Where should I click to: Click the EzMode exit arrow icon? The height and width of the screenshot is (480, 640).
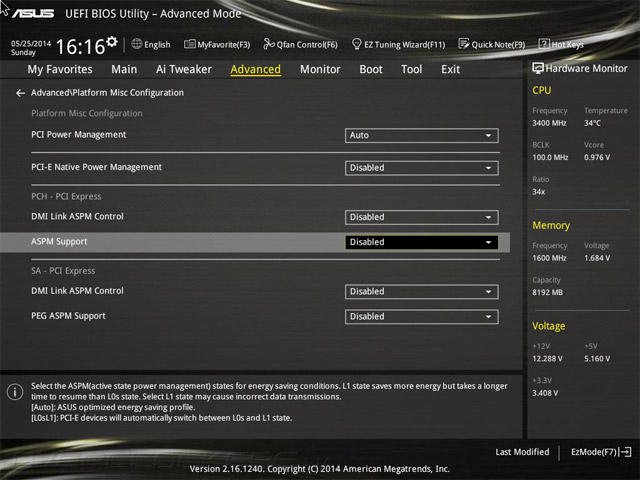point(625,452)
